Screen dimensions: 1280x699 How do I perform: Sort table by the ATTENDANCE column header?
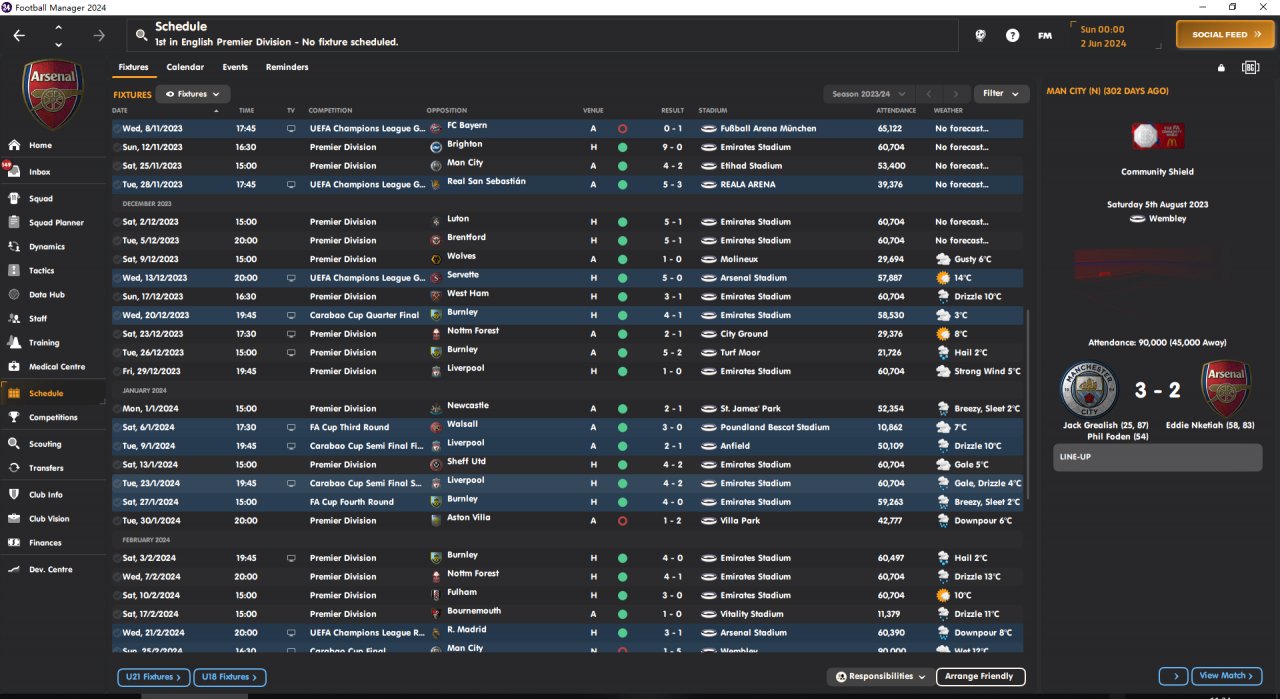coord(896,110)
